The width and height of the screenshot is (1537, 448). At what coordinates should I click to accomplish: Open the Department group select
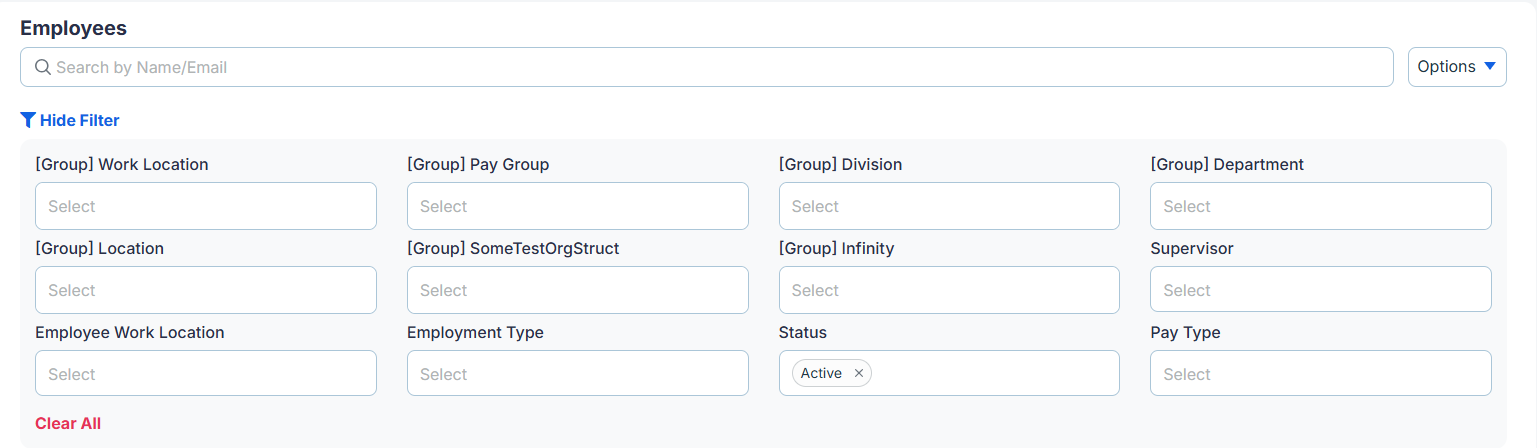(1321, 206)
